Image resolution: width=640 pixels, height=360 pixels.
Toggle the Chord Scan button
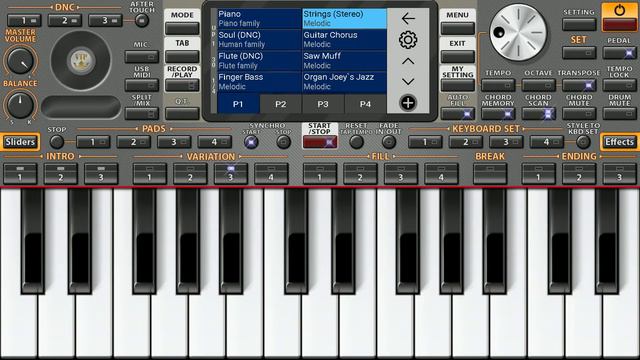(538, 113)
